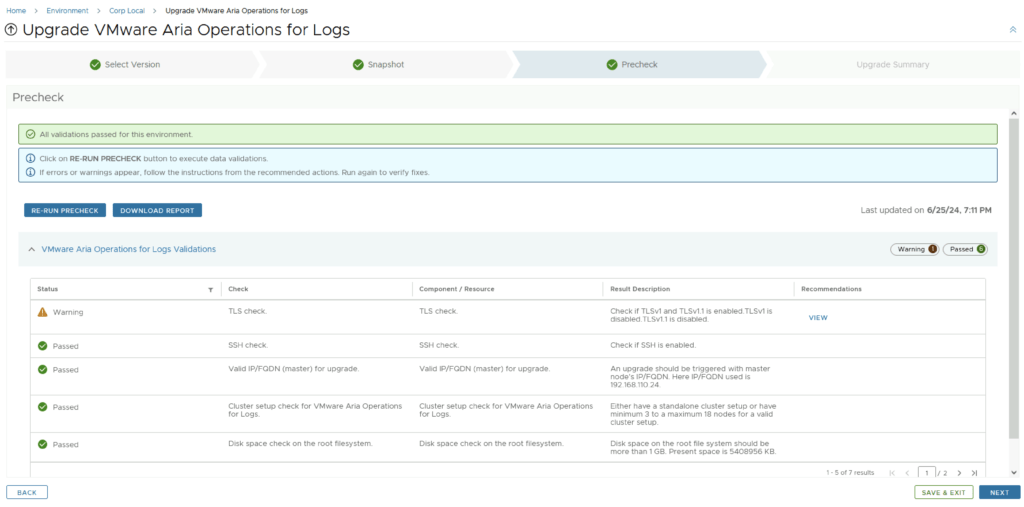Toggle the Warning count badge
Screen dimensions: 1024x507
[914, 249]
